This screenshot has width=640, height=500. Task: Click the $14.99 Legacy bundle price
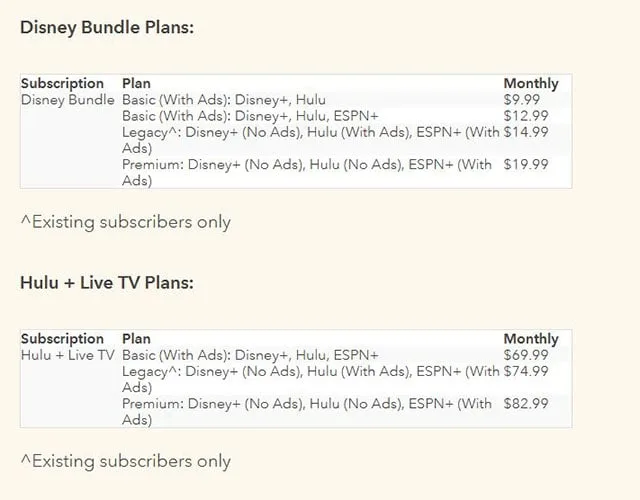(x=526, y=132)
